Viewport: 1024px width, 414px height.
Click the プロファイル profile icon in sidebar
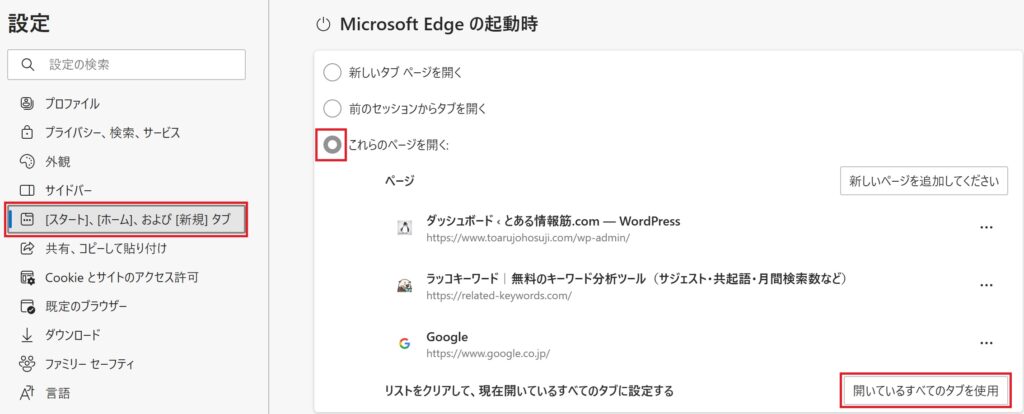(27, 103)
